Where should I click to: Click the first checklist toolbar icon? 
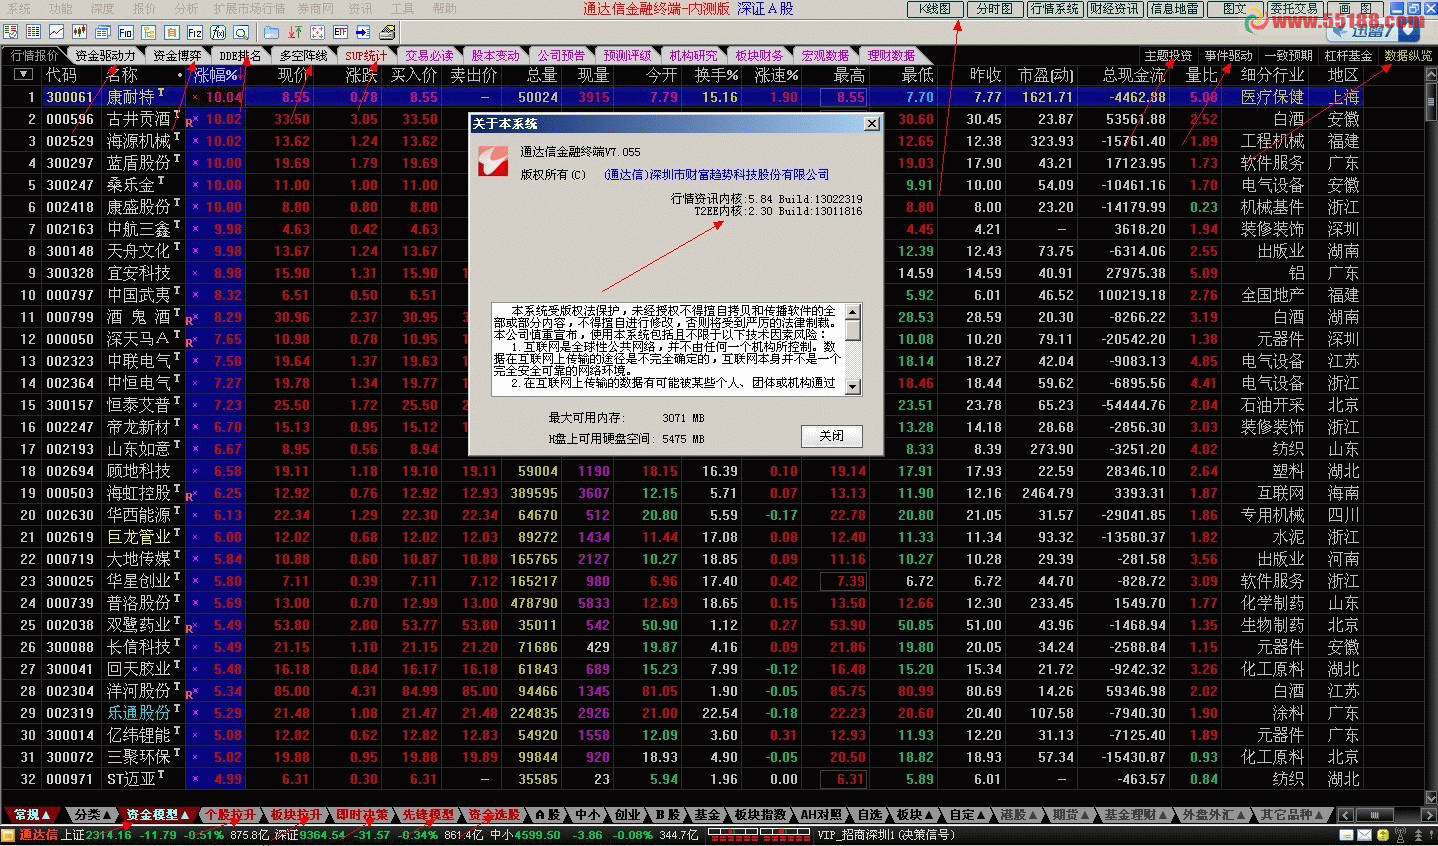point(10,32)
